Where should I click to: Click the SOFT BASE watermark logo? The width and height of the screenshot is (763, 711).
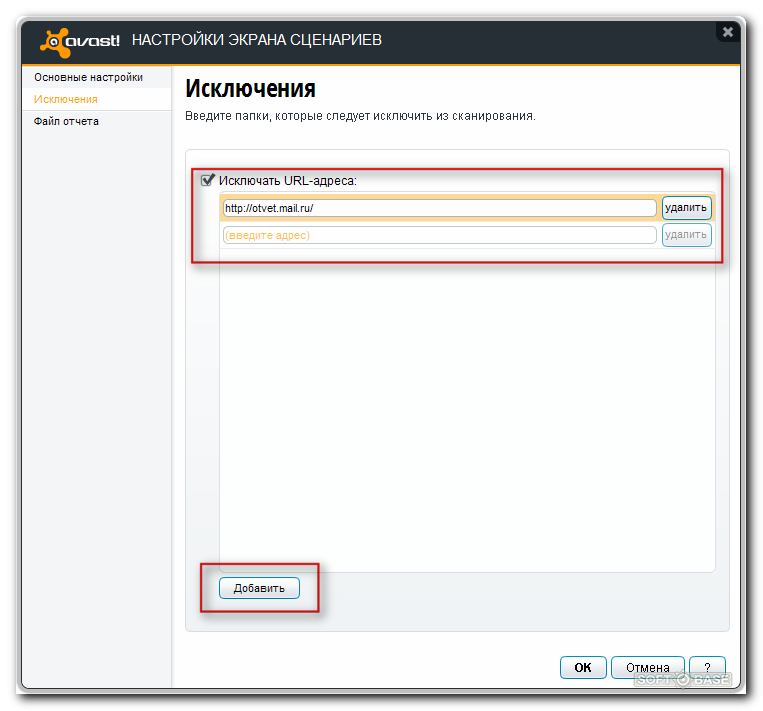684,680
